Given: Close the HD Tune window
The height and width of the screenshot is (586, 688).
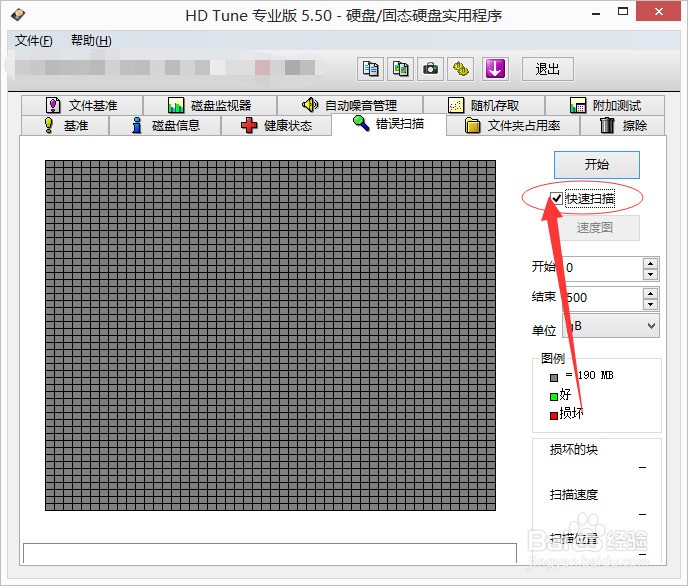Looking at the screenshot, I should (659, 12).
